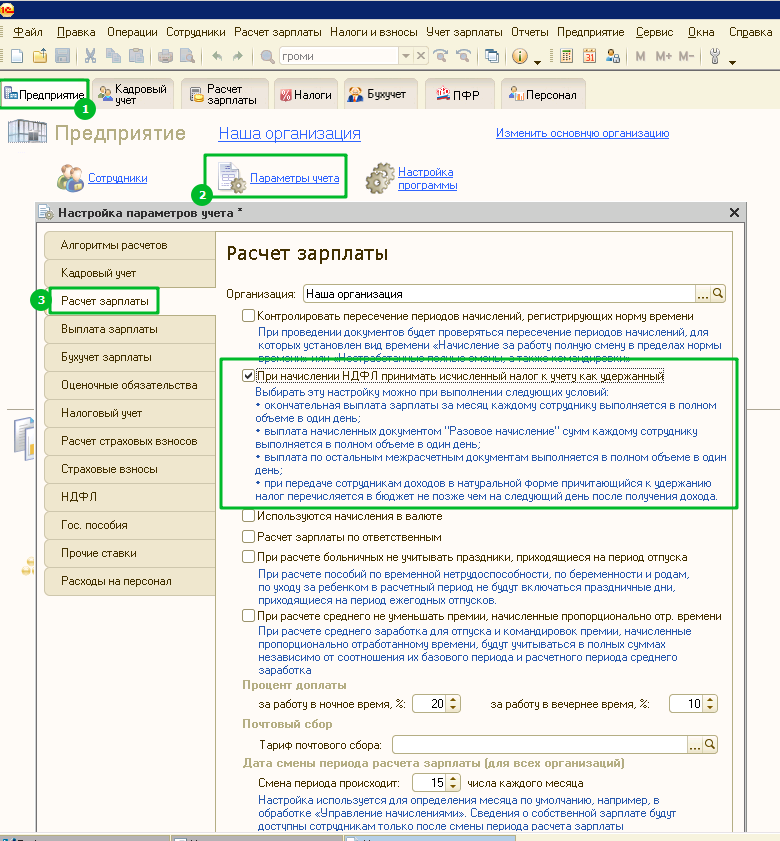
Task: Expand the dropdown arrow after the wrench icon
Action: point(732,62)
